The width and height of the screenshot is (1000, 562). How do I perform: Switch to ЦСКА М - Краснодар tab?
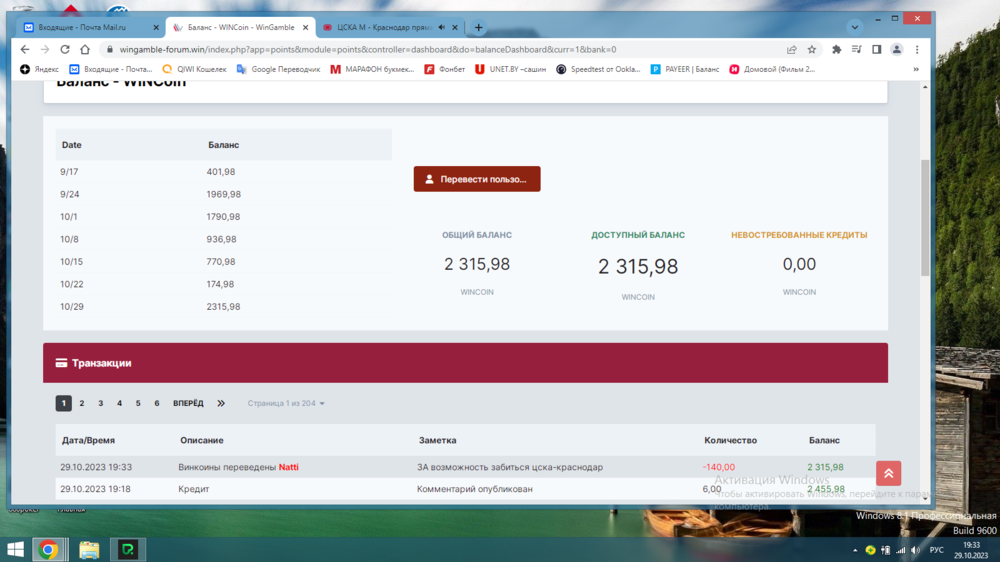point(380,27)
